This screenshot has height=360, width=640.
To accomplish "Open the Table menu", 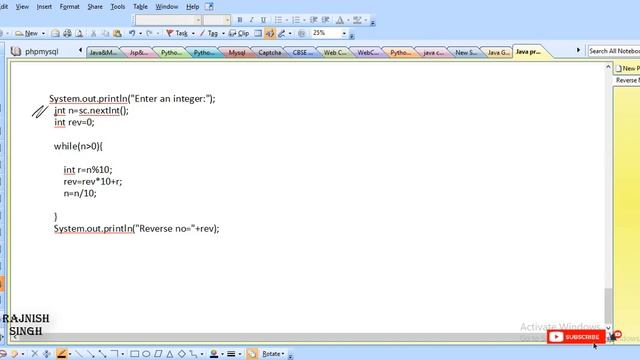I will tap(140, 7).
